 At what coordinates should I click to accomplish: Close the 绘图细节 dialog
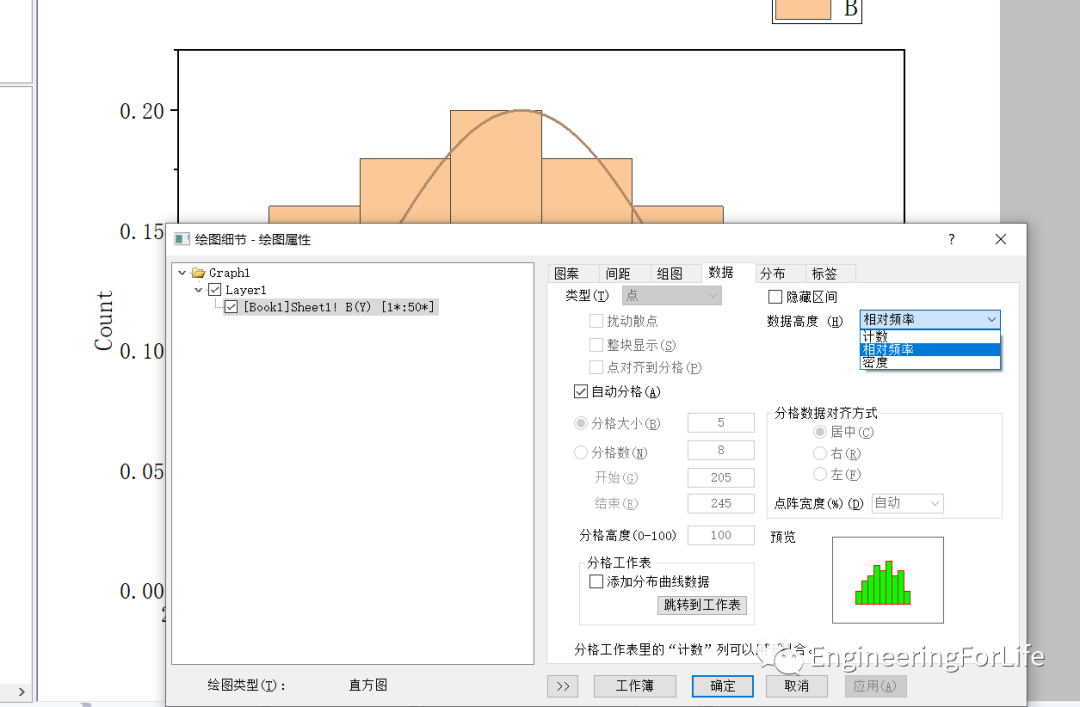[1001, 239]
